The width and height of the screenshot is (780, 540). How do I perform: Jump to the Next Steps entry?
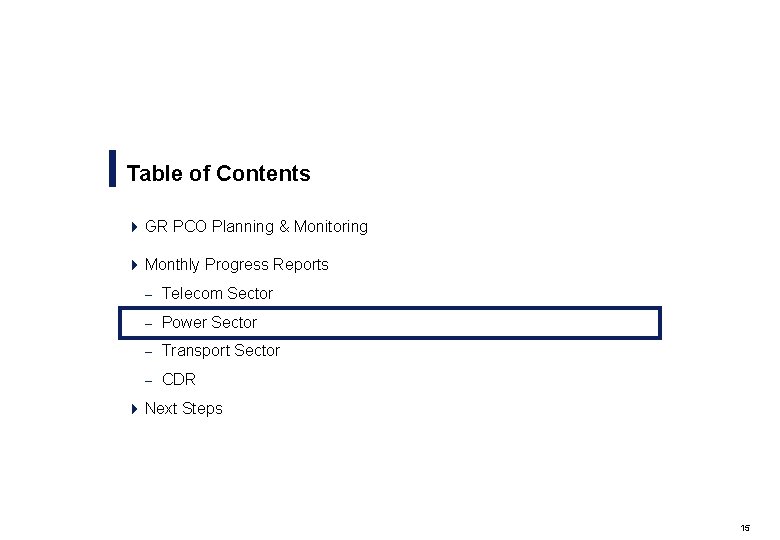(184, 409)
